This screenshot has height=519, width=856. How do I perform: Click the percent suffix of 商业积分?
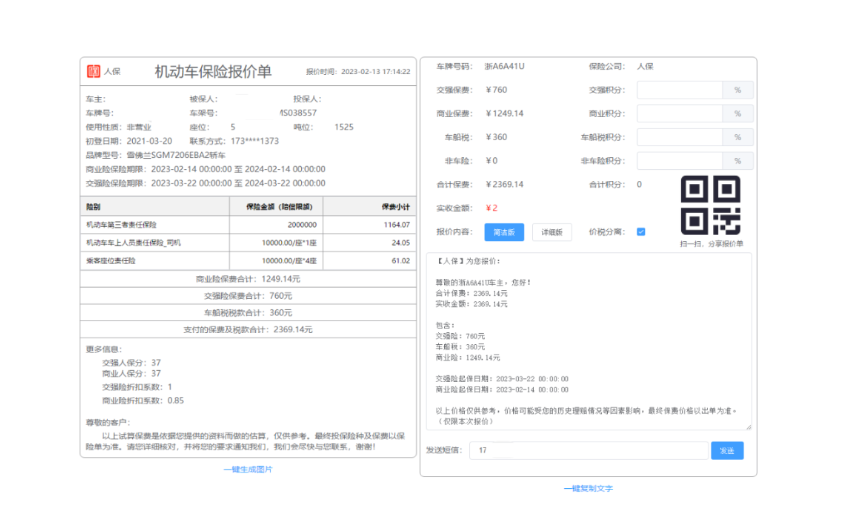click(738, 114)
